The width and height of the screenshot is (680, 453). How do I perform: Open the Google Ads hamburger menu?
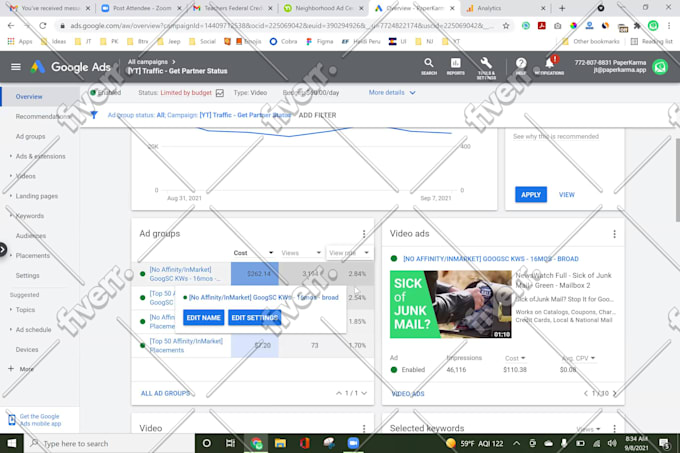(x=16, y=67)
